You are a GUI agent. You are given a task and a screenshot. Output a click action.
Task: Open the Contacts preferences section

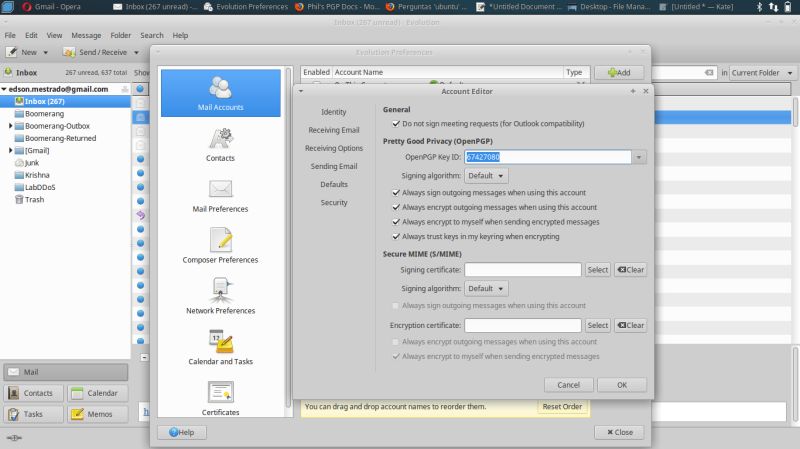(220, 145)
